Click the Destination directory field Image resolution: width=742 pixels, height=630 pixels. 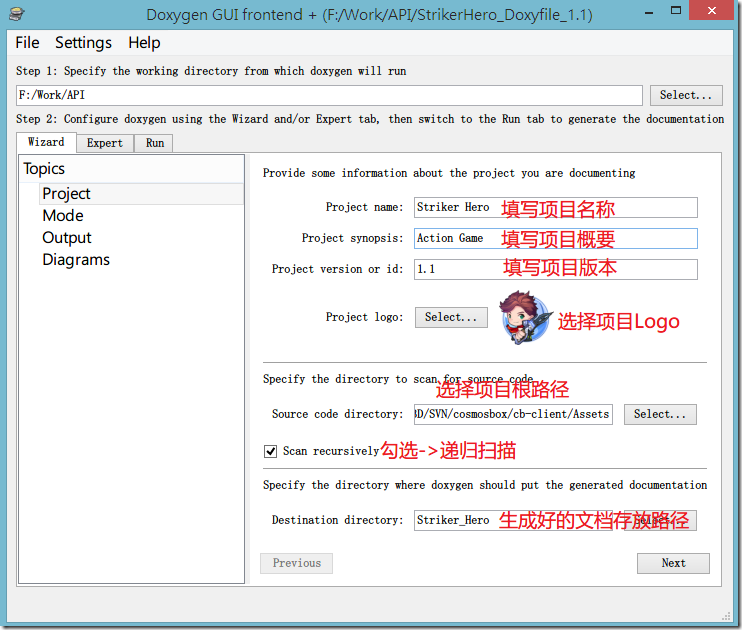point(513,520)
